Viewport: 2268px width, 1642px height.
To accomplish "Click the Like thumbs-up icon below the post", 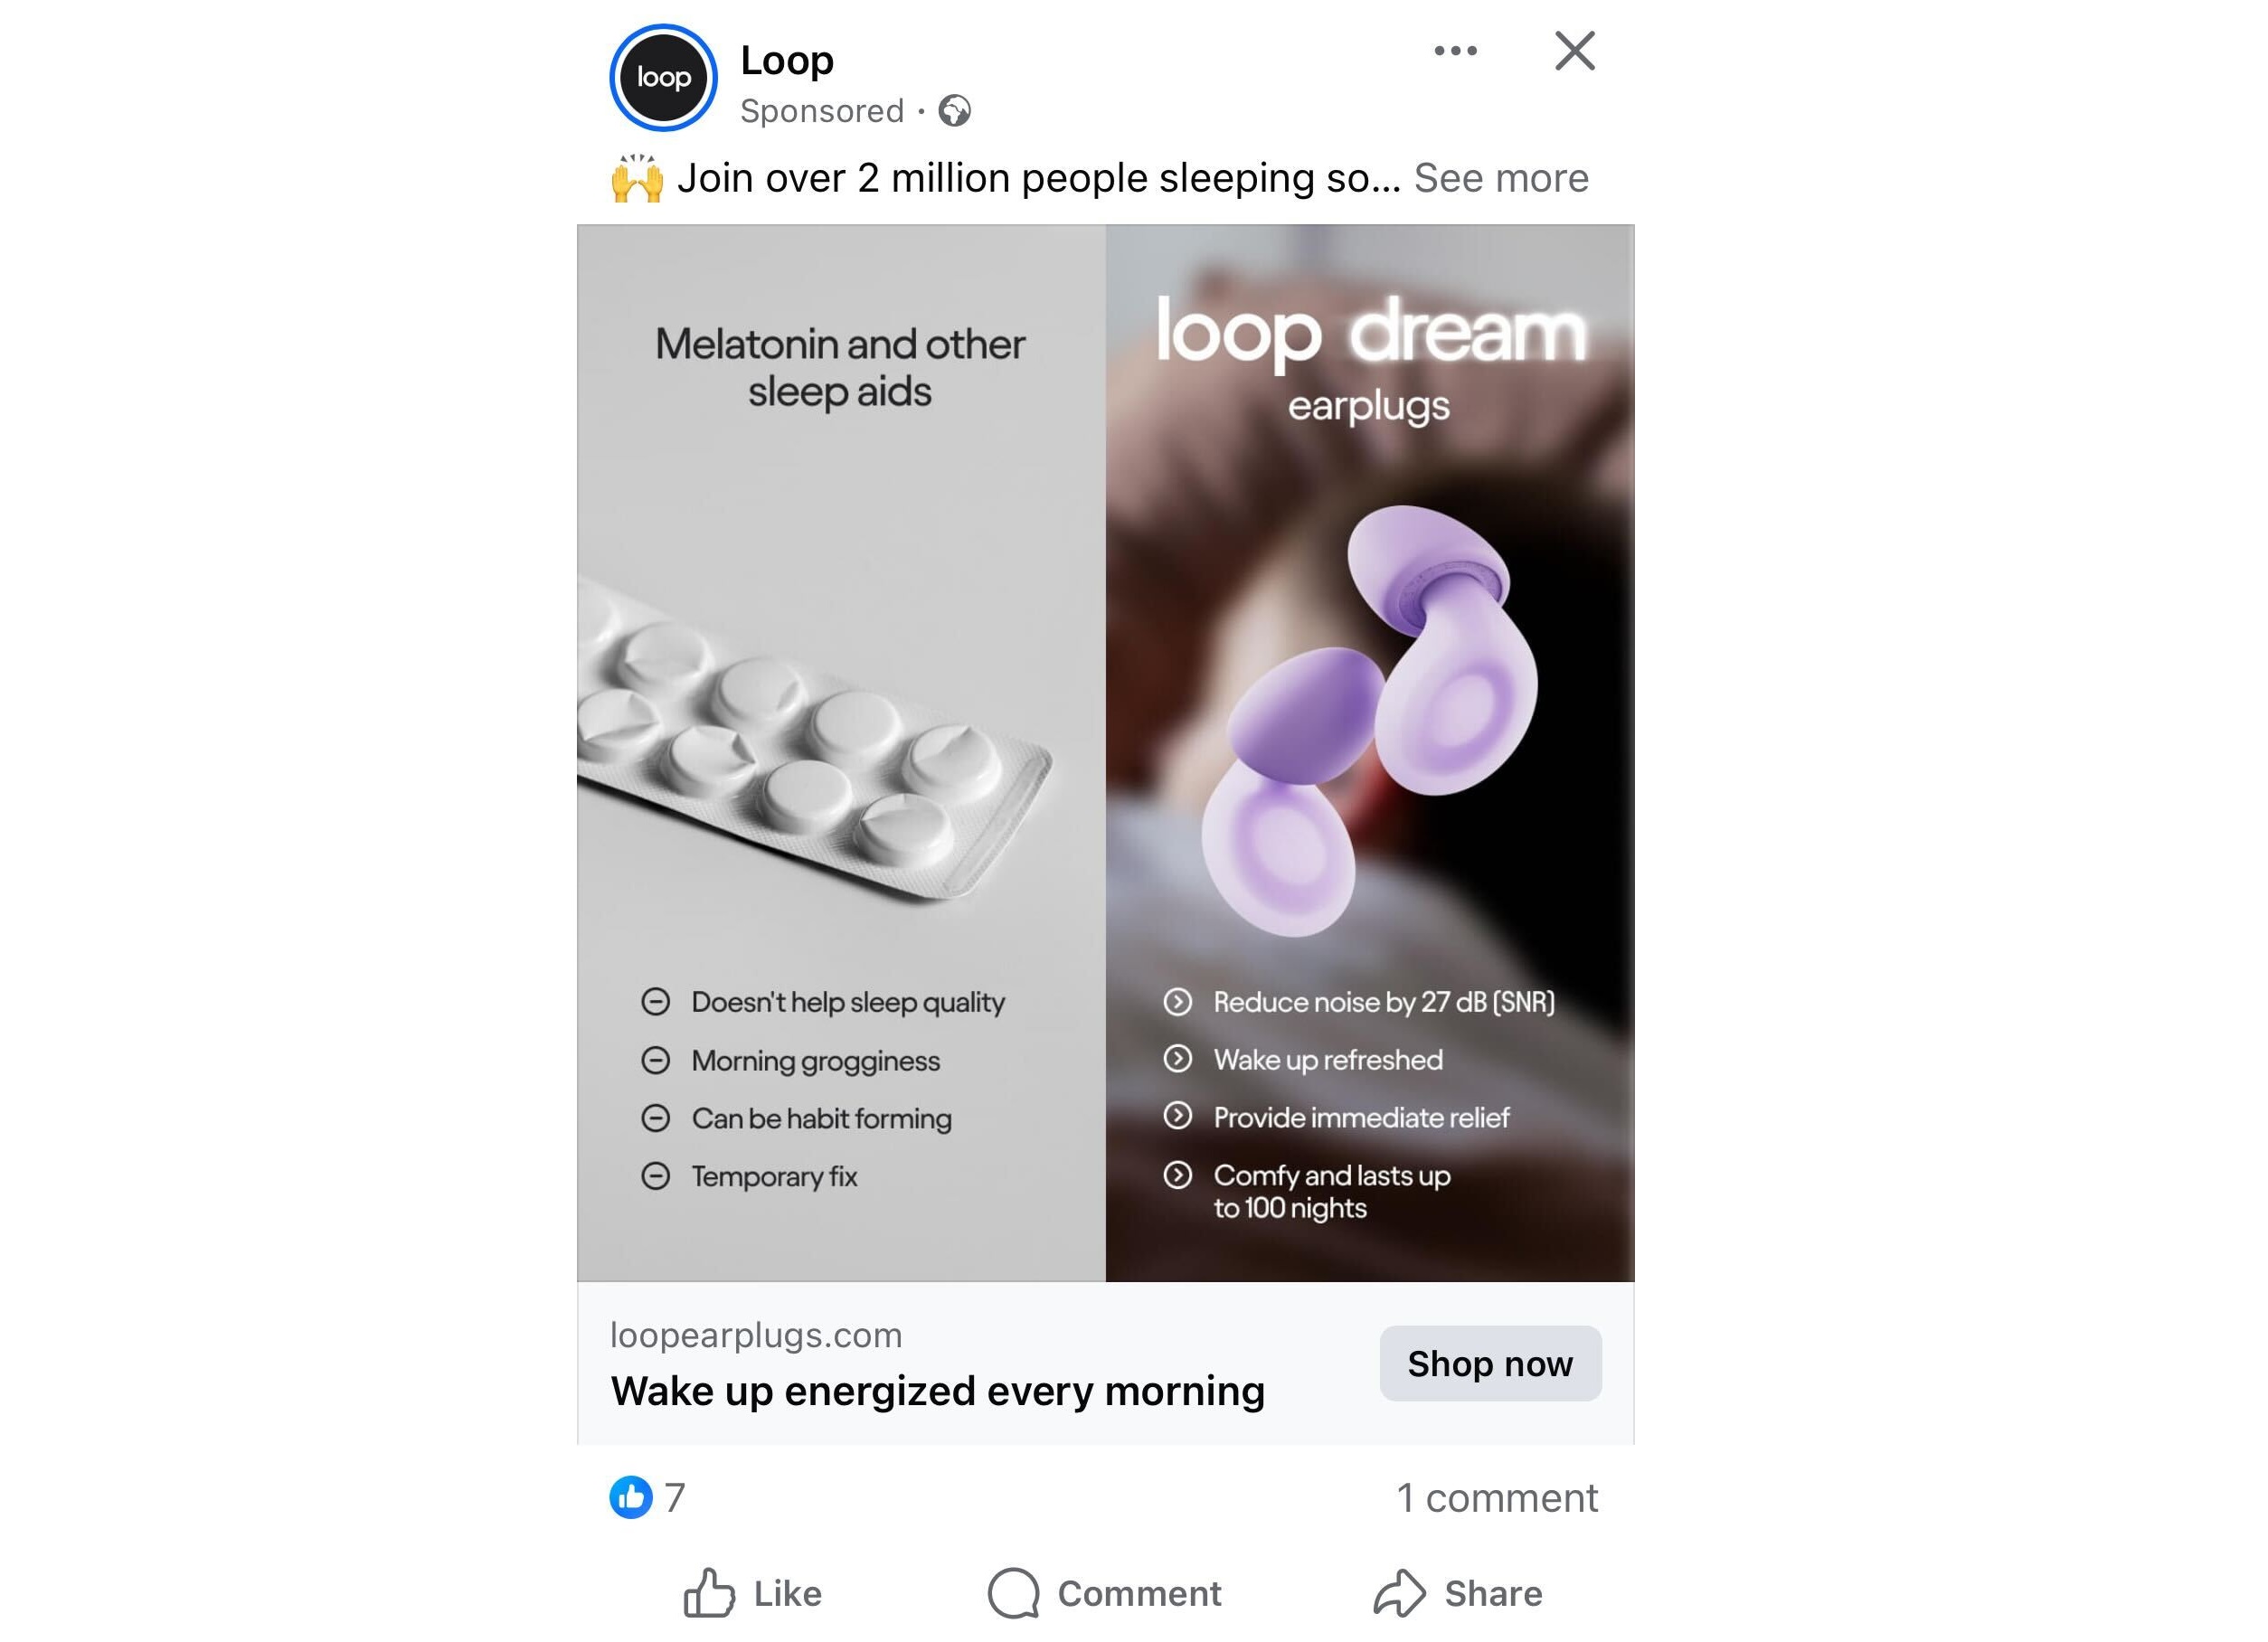I will (711, 1591).
